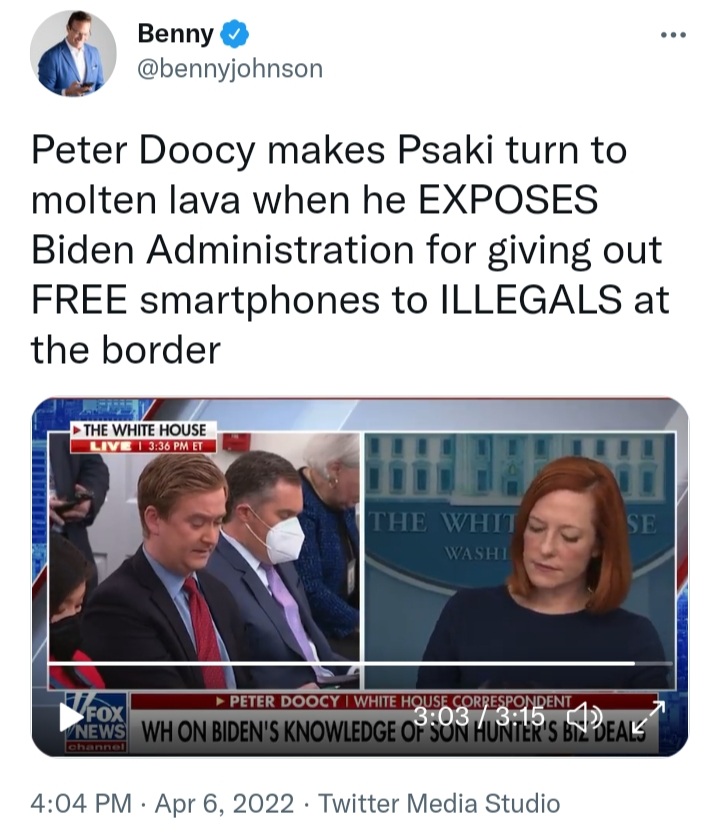Click the 4:04 PM timestamp link
Viewport: 720px width, 840px height.
tap(81, 804)
